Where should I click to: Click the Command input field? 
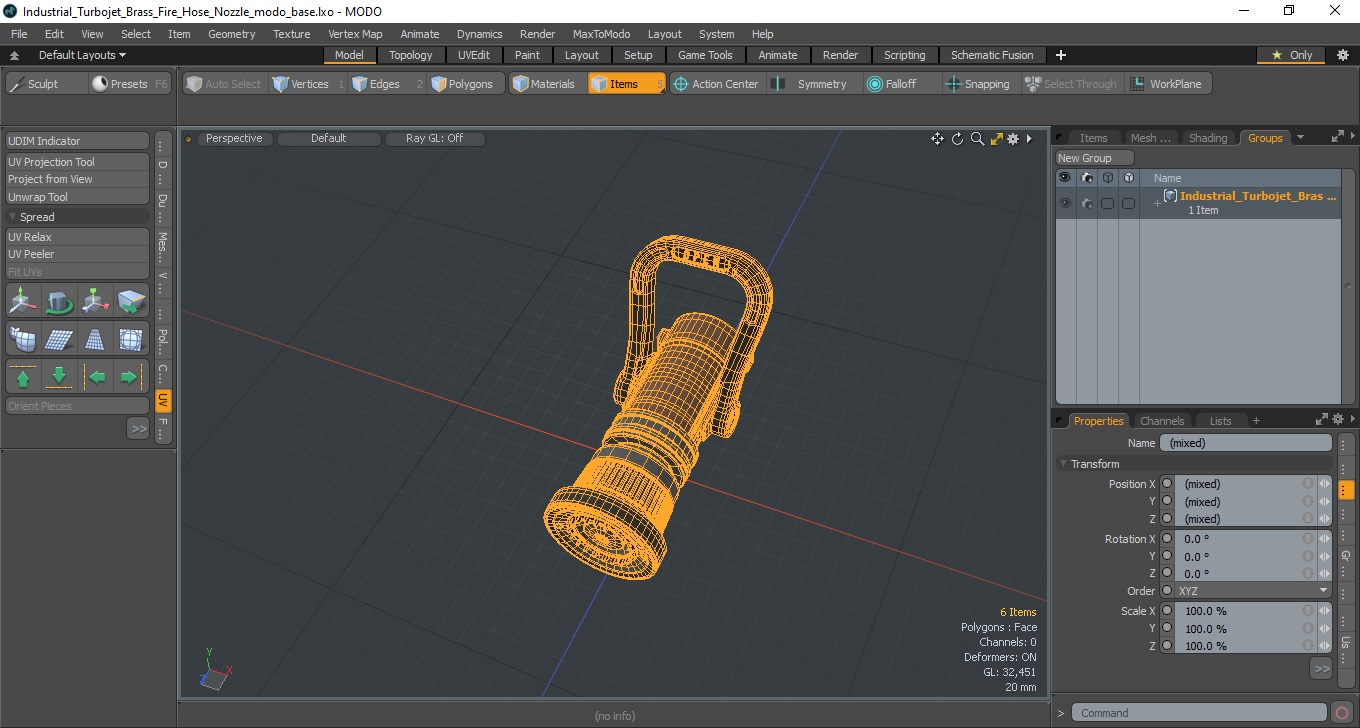[x=1200, y=713]
